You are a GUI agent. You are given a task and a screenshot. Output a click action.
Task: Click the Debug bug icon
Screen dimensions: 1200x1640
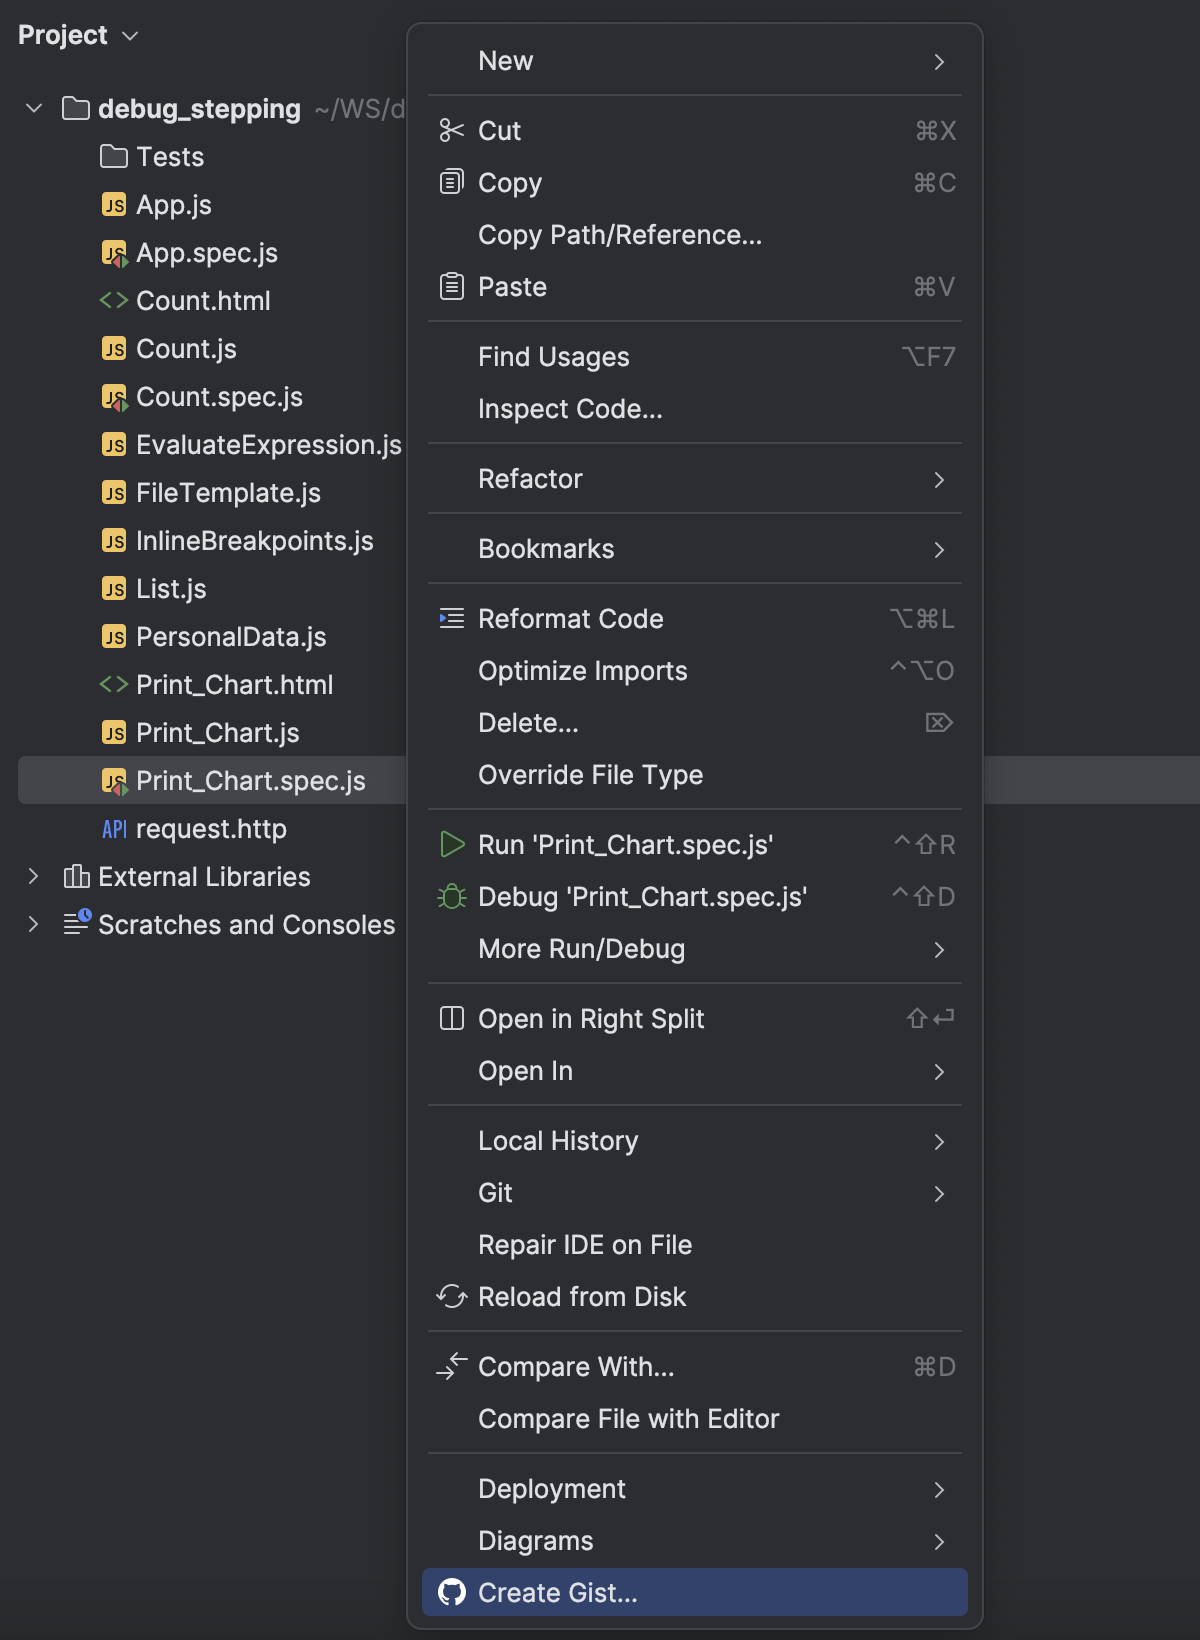(x=452, y=897)
